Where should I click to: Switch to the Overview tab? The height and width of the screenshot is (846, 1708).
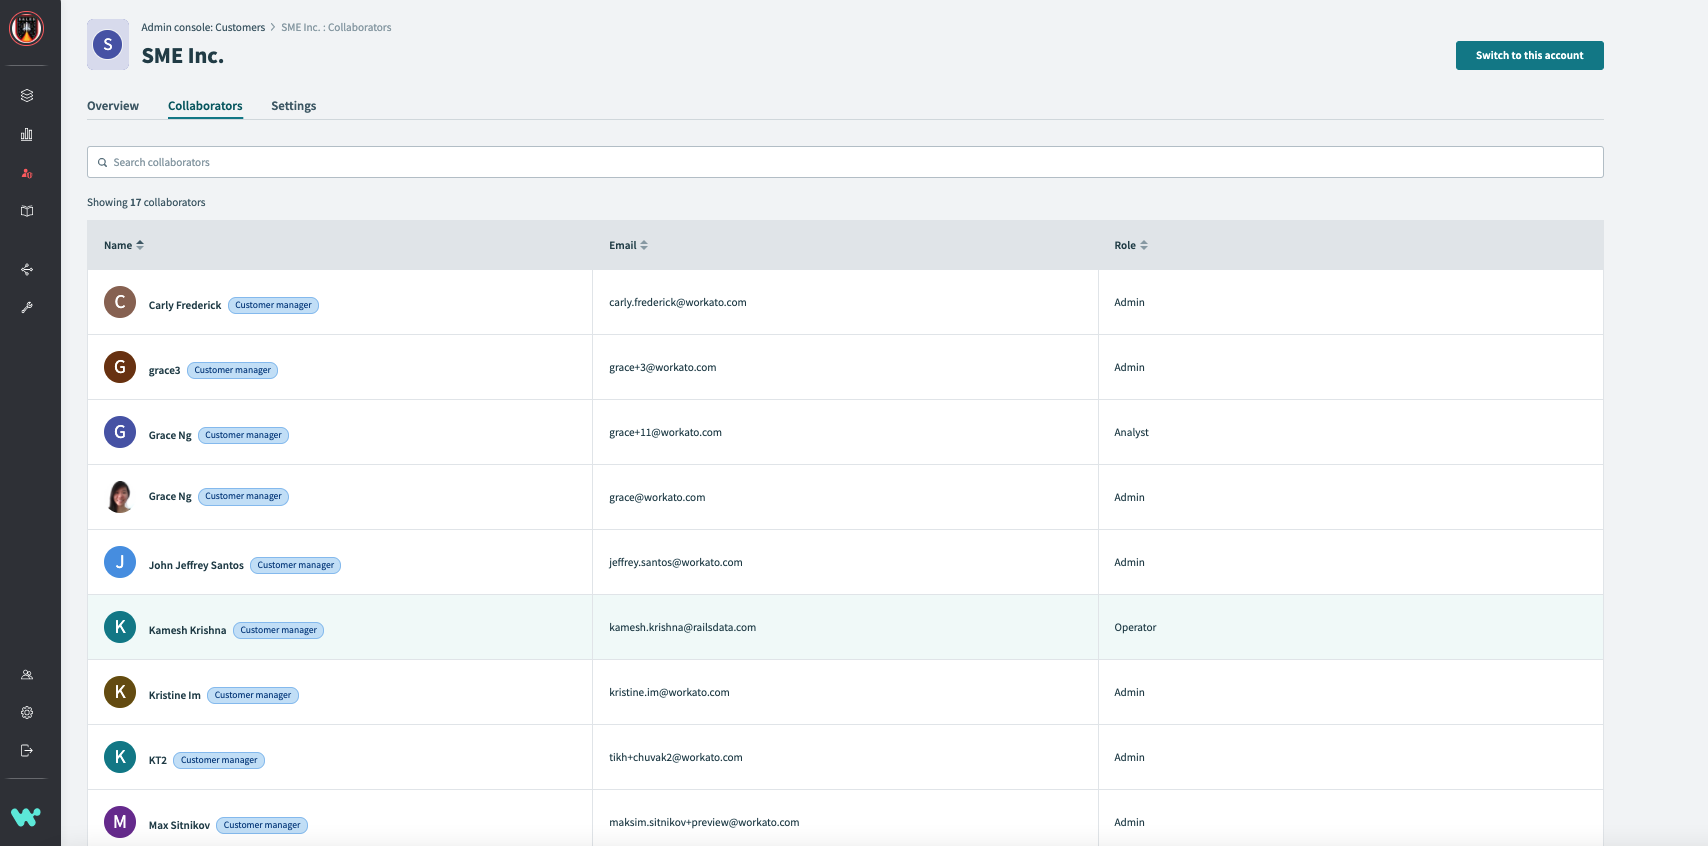coord(113,106)
